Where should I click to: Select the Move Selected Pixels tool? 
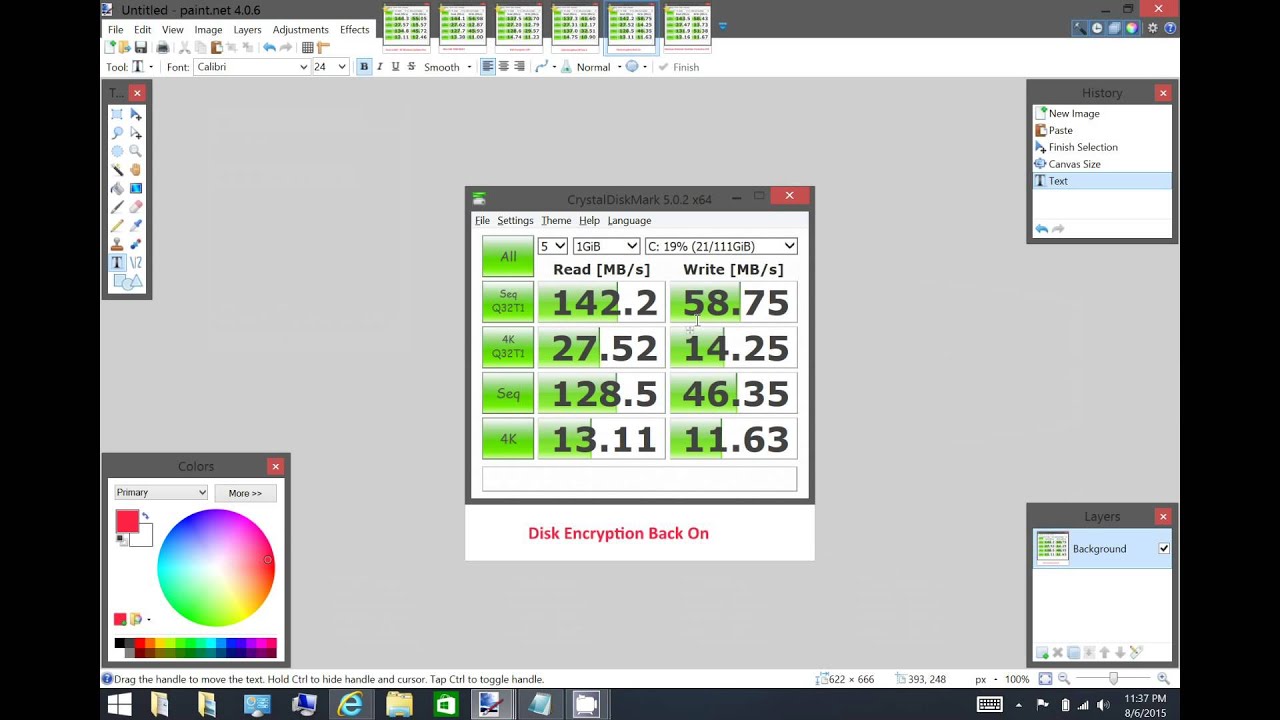point(136,114)
